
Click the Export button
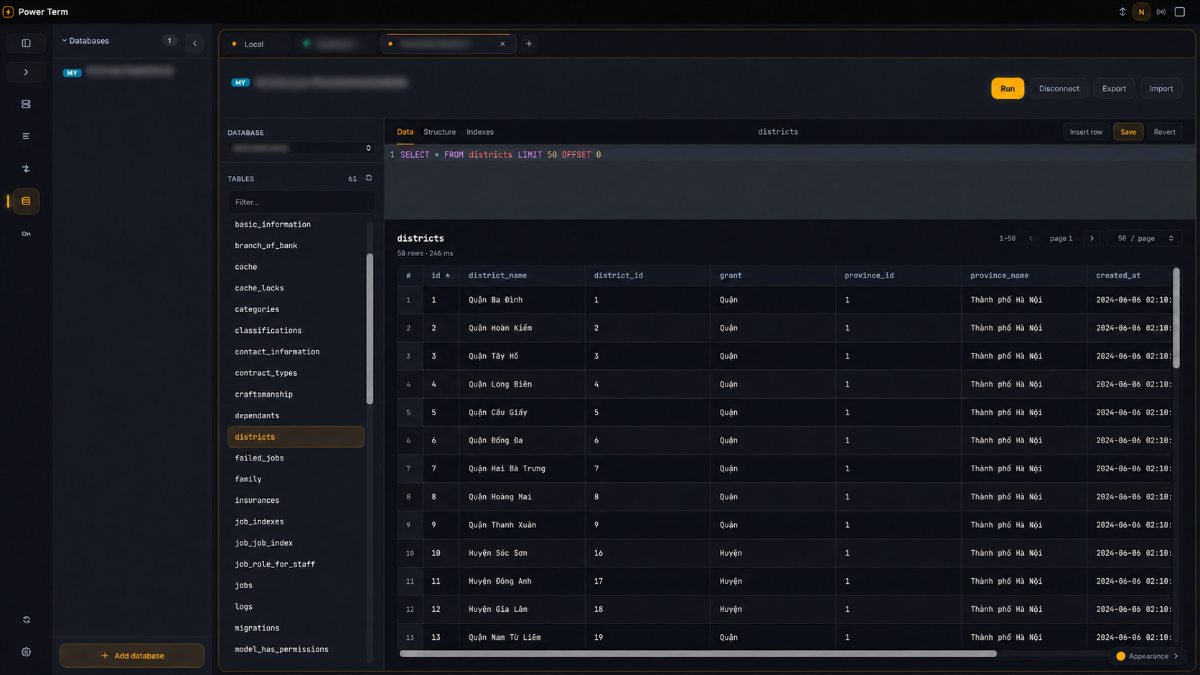tap(1114, 88)
